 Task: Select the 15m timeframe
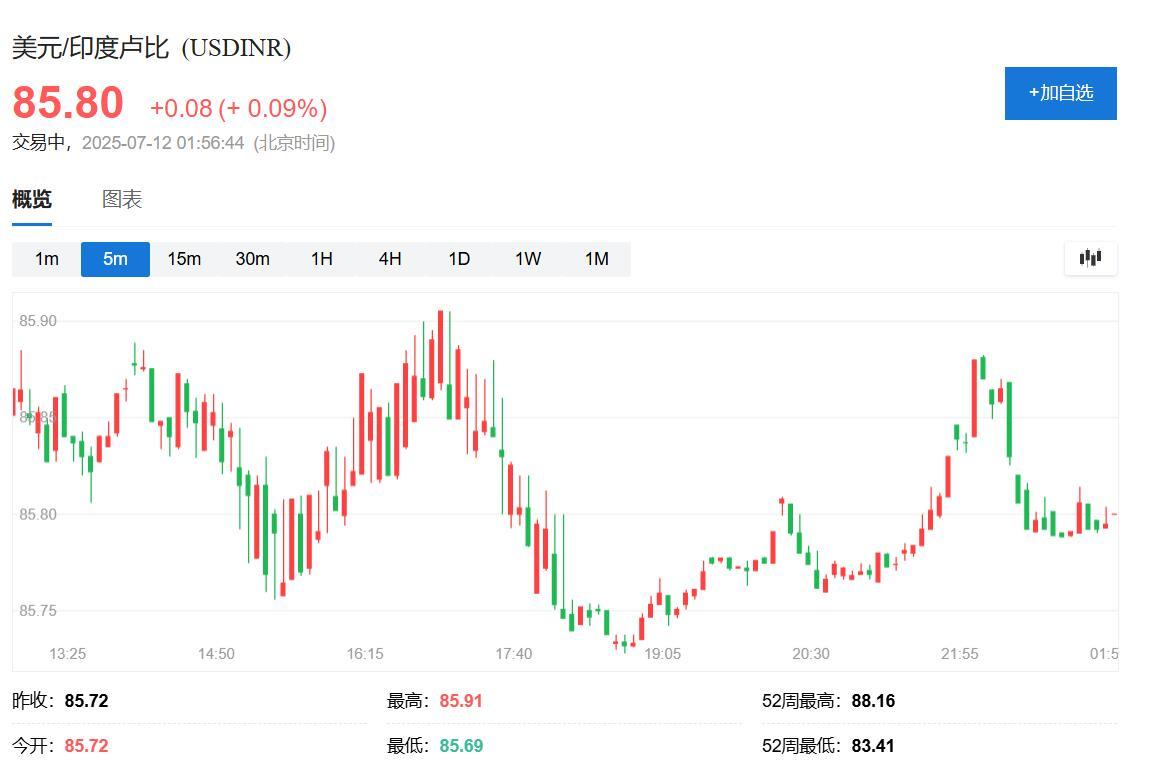(184, 259)
